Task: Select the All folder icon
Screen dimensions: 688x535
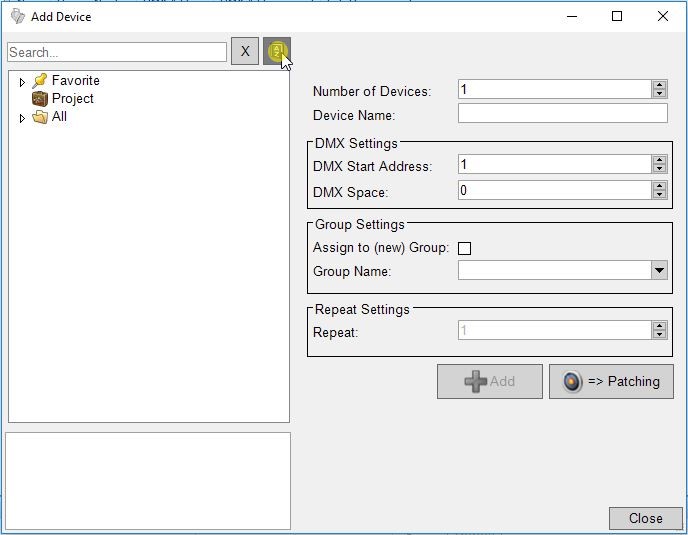Action: click(40, 117)
